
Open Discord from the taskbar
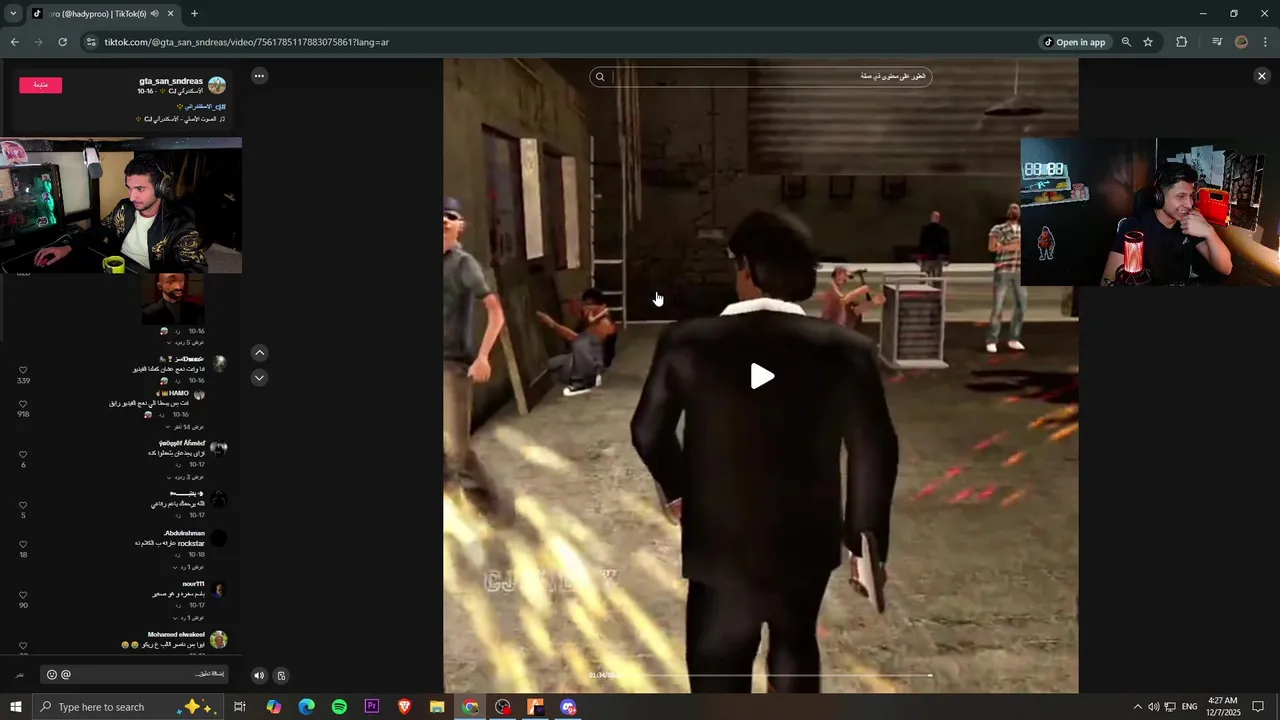coord(568,707)
